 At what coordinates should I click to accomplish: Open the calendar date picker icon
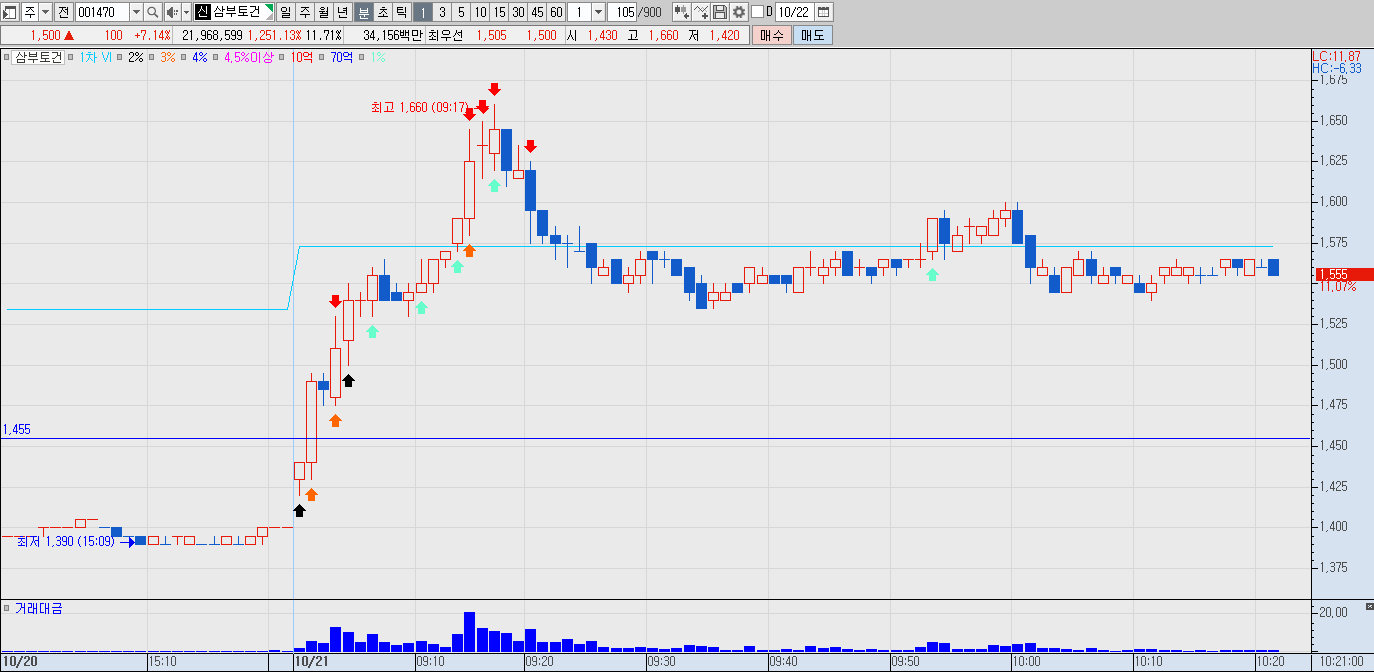[x=824, y=12]
